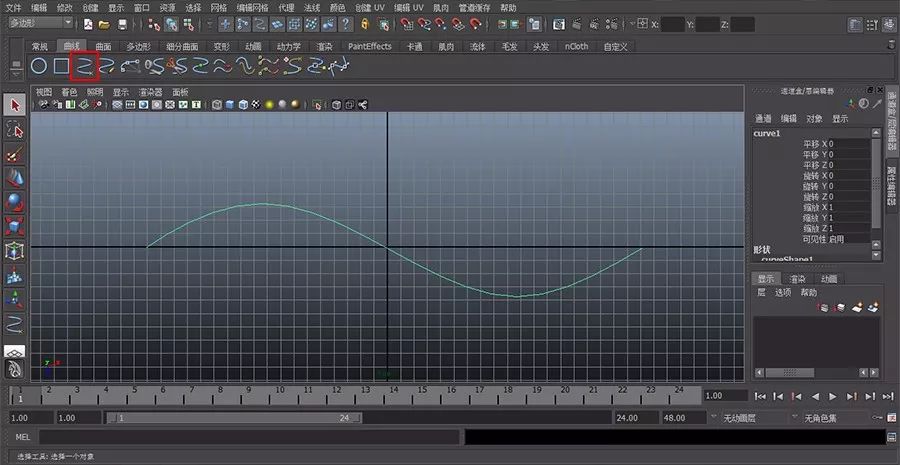Click the last-used curve tool in toolbox
Screen dimensions: 900x465
click(x=14, y=324)
